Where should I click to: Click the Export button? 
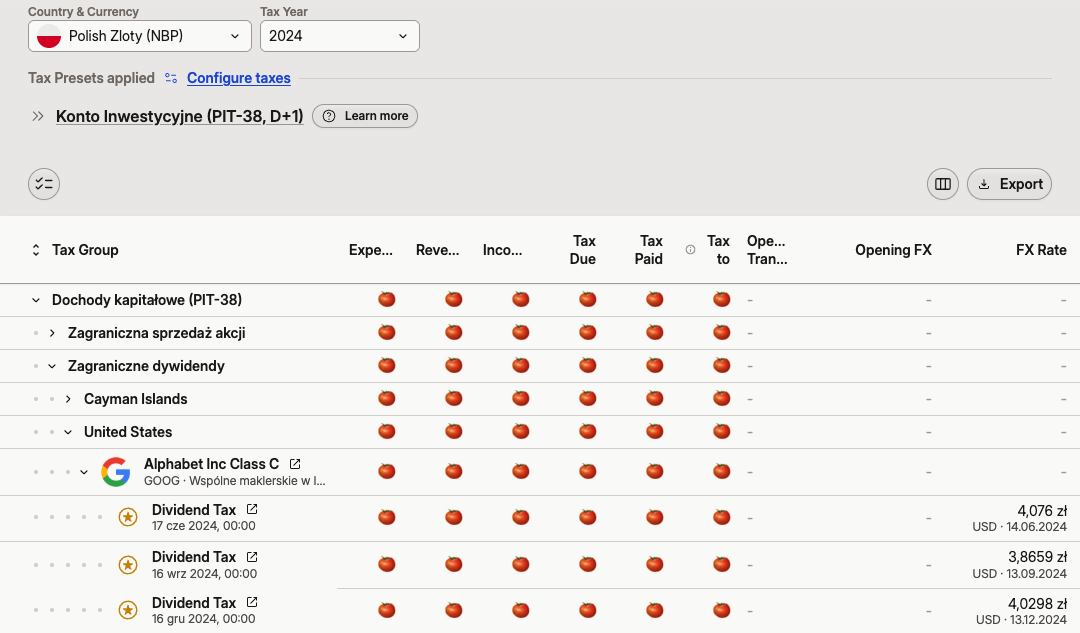point(1009,184)
